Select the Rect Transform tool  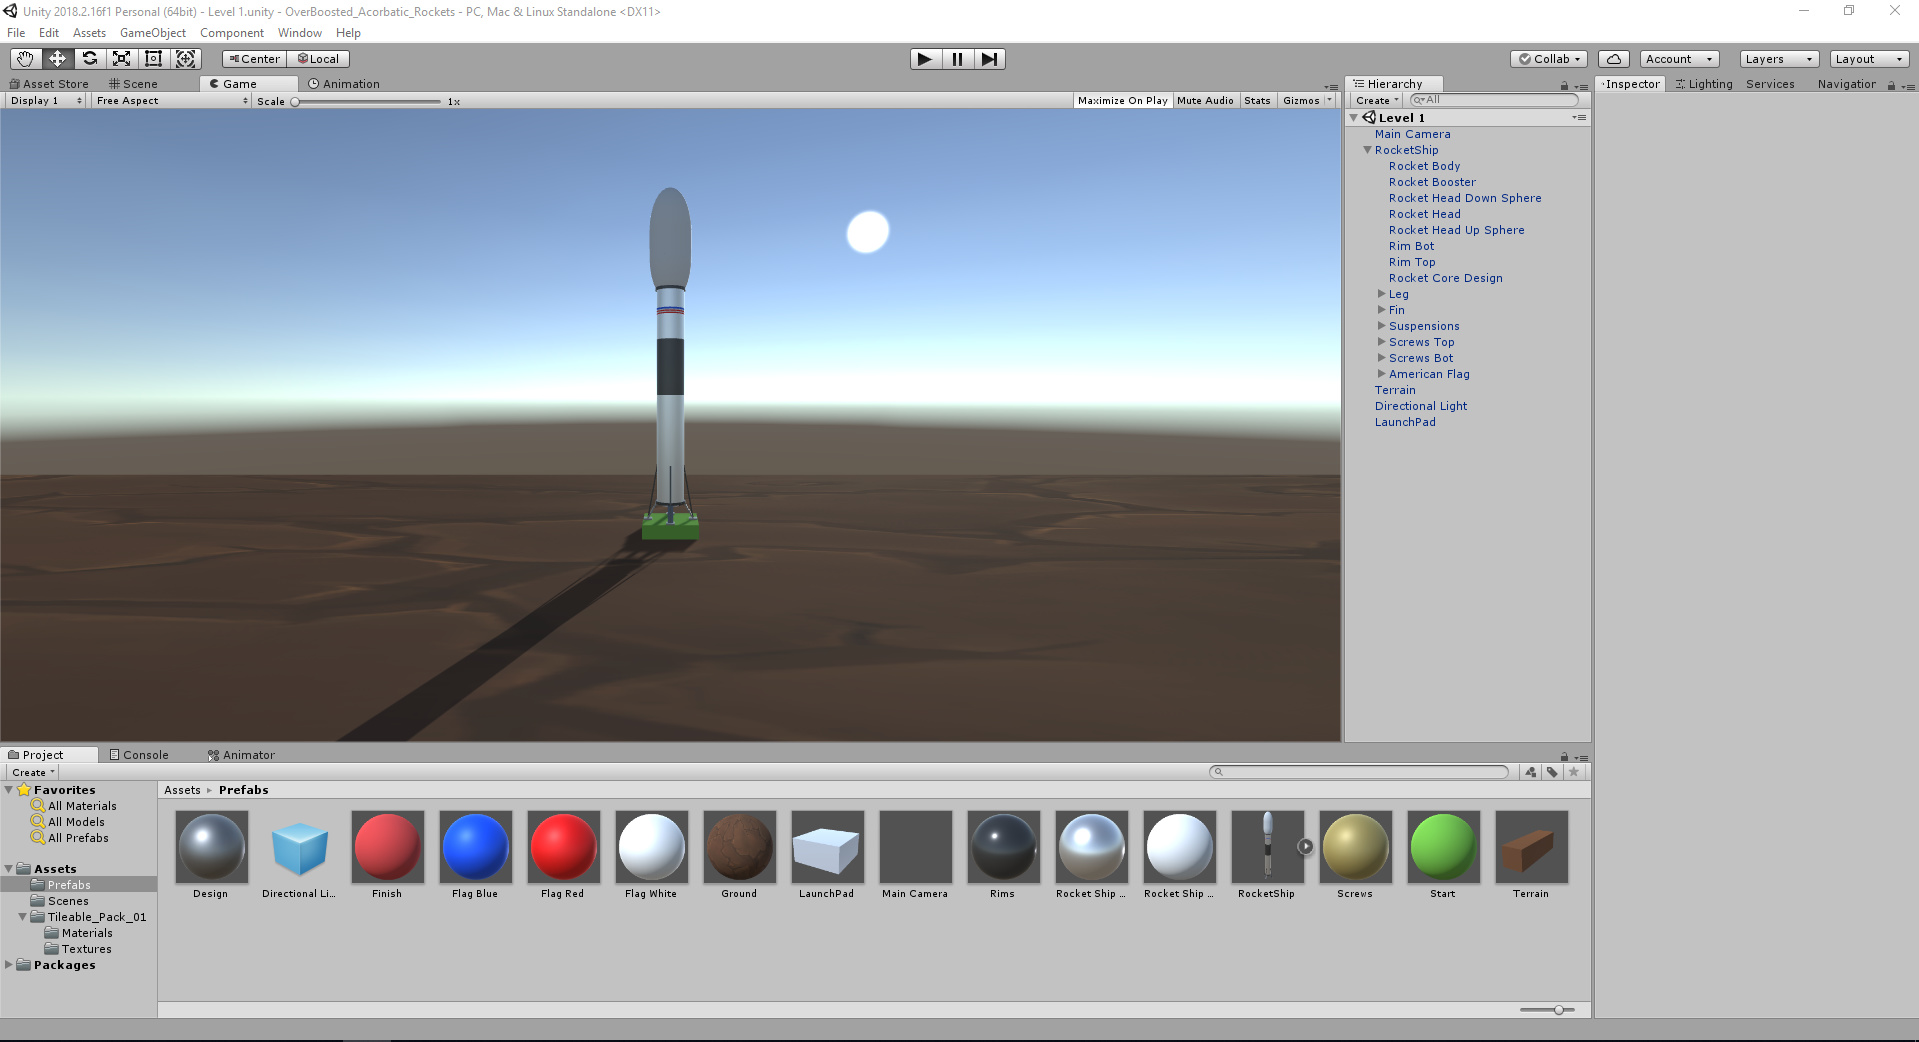[153, 59]
